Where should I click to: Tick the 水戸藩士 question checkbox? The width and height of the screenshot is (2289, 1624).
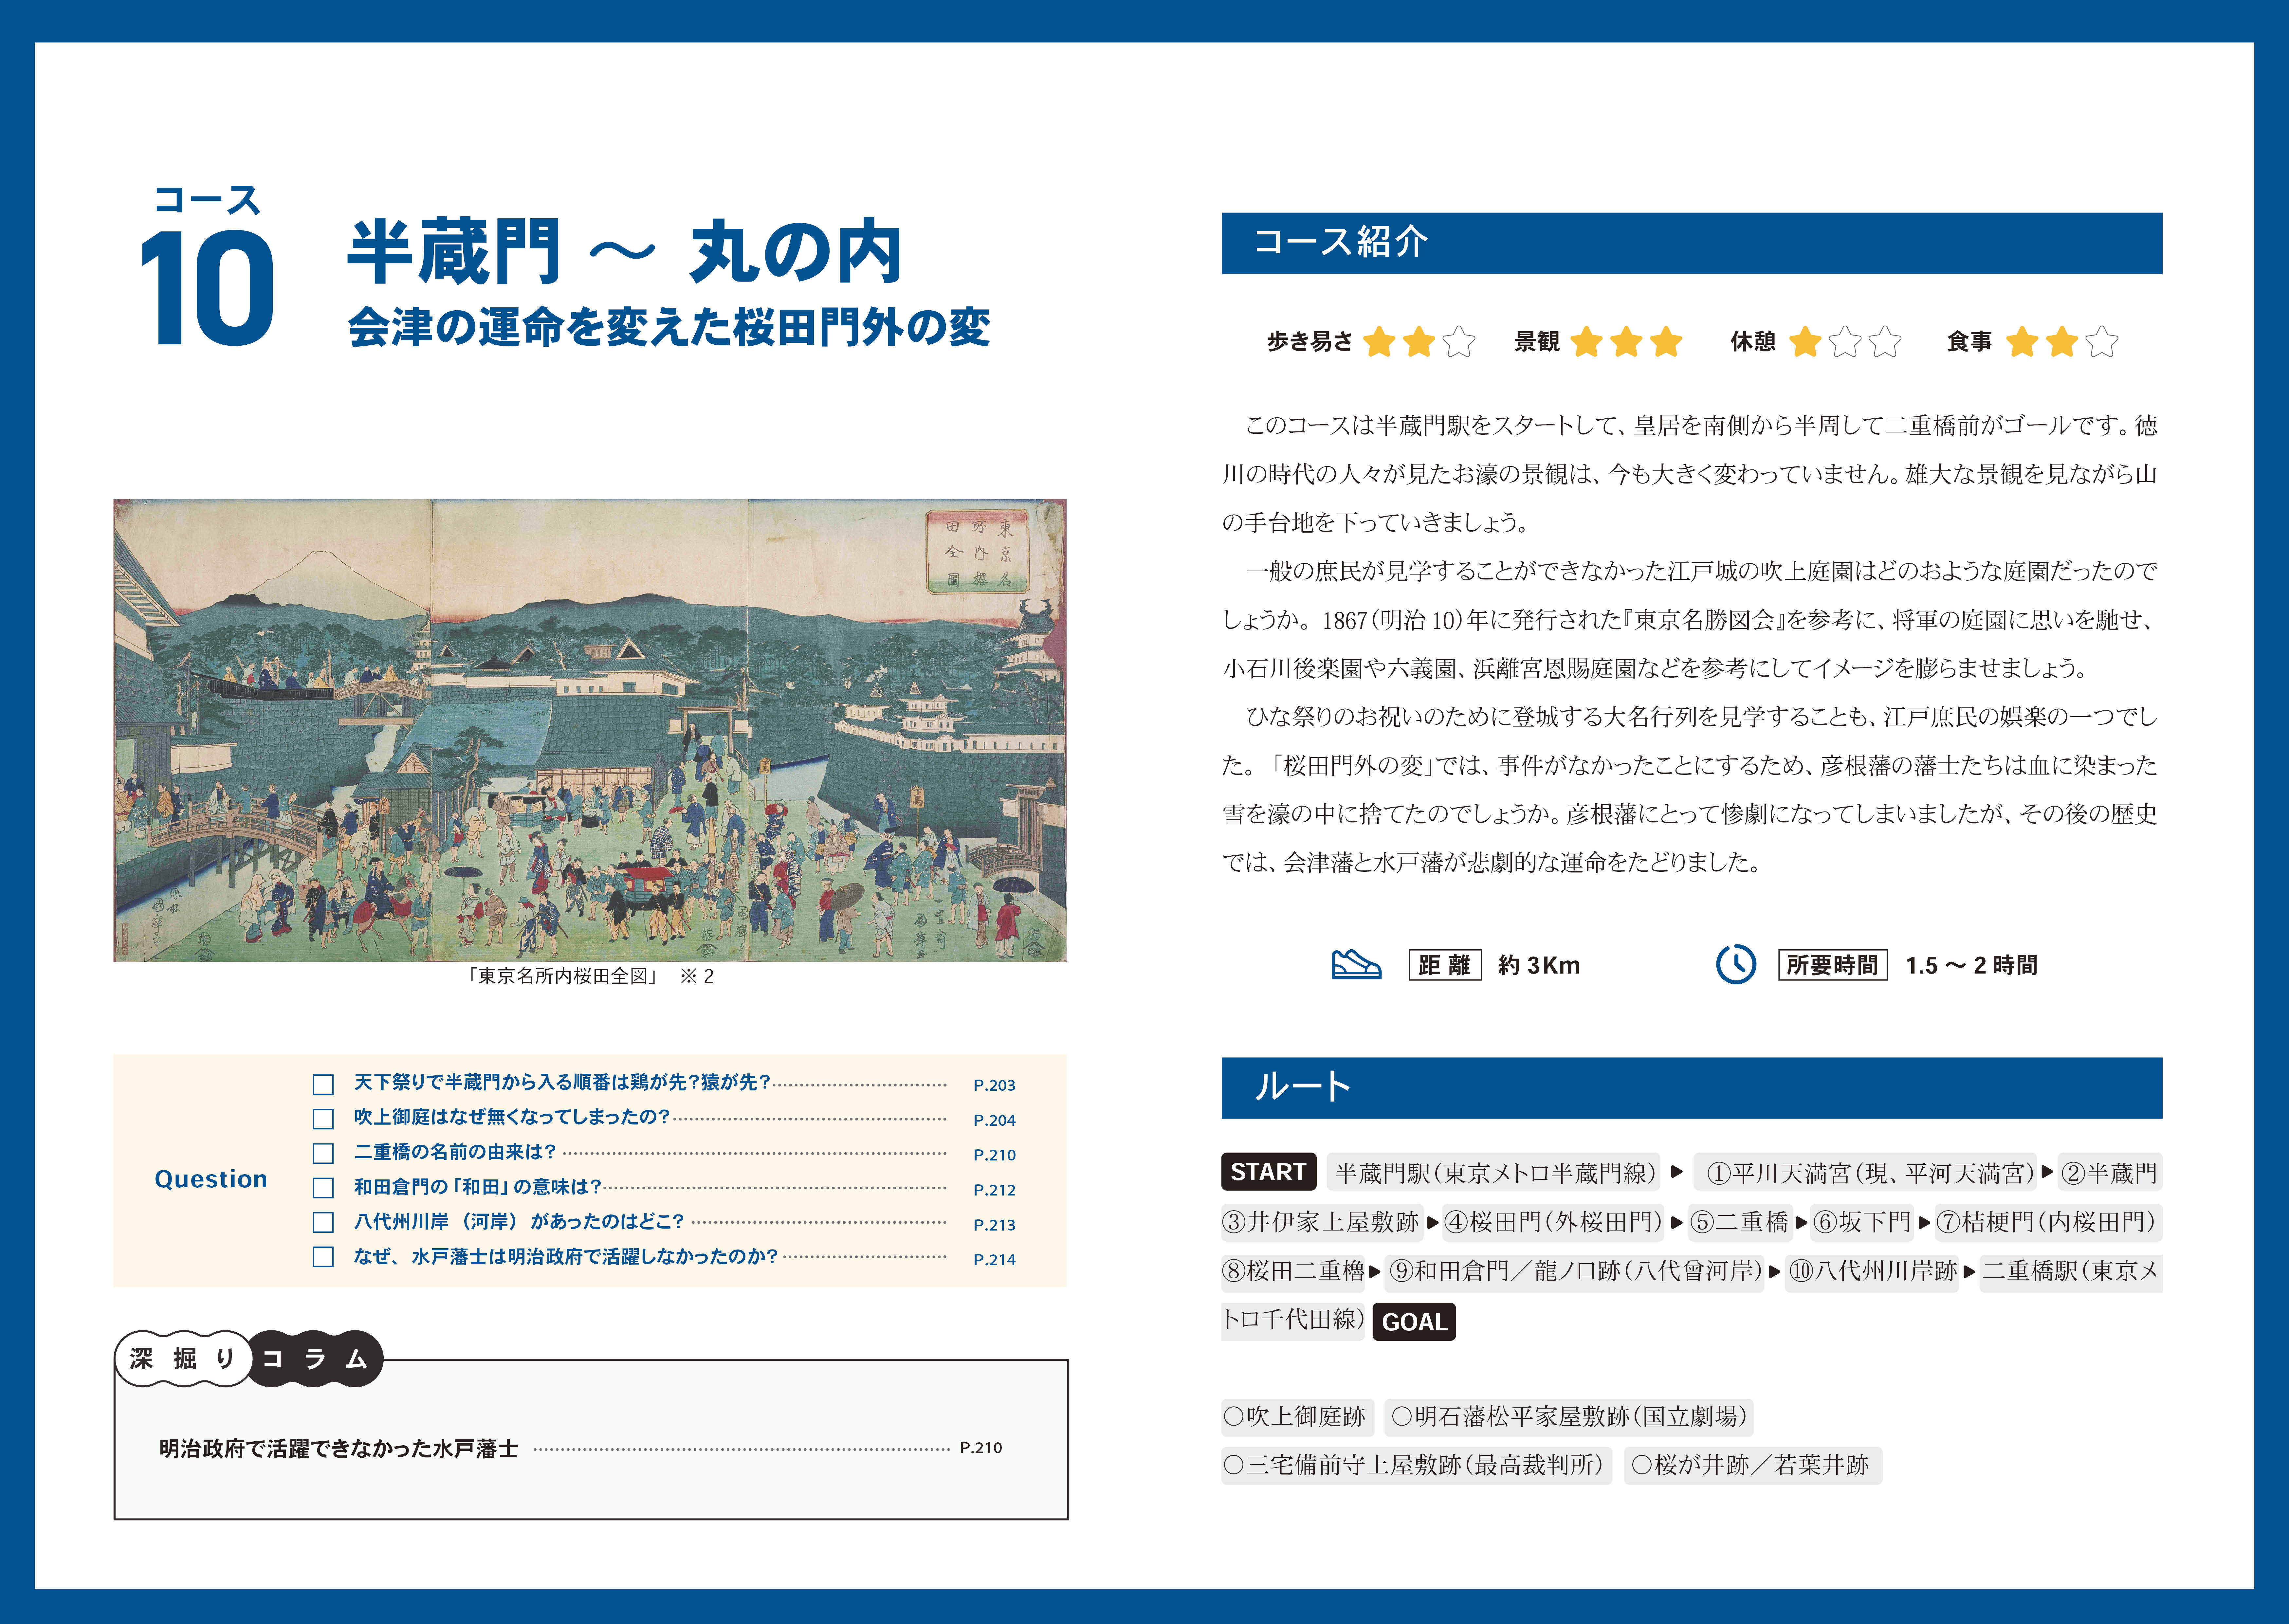pos(323,1257)
